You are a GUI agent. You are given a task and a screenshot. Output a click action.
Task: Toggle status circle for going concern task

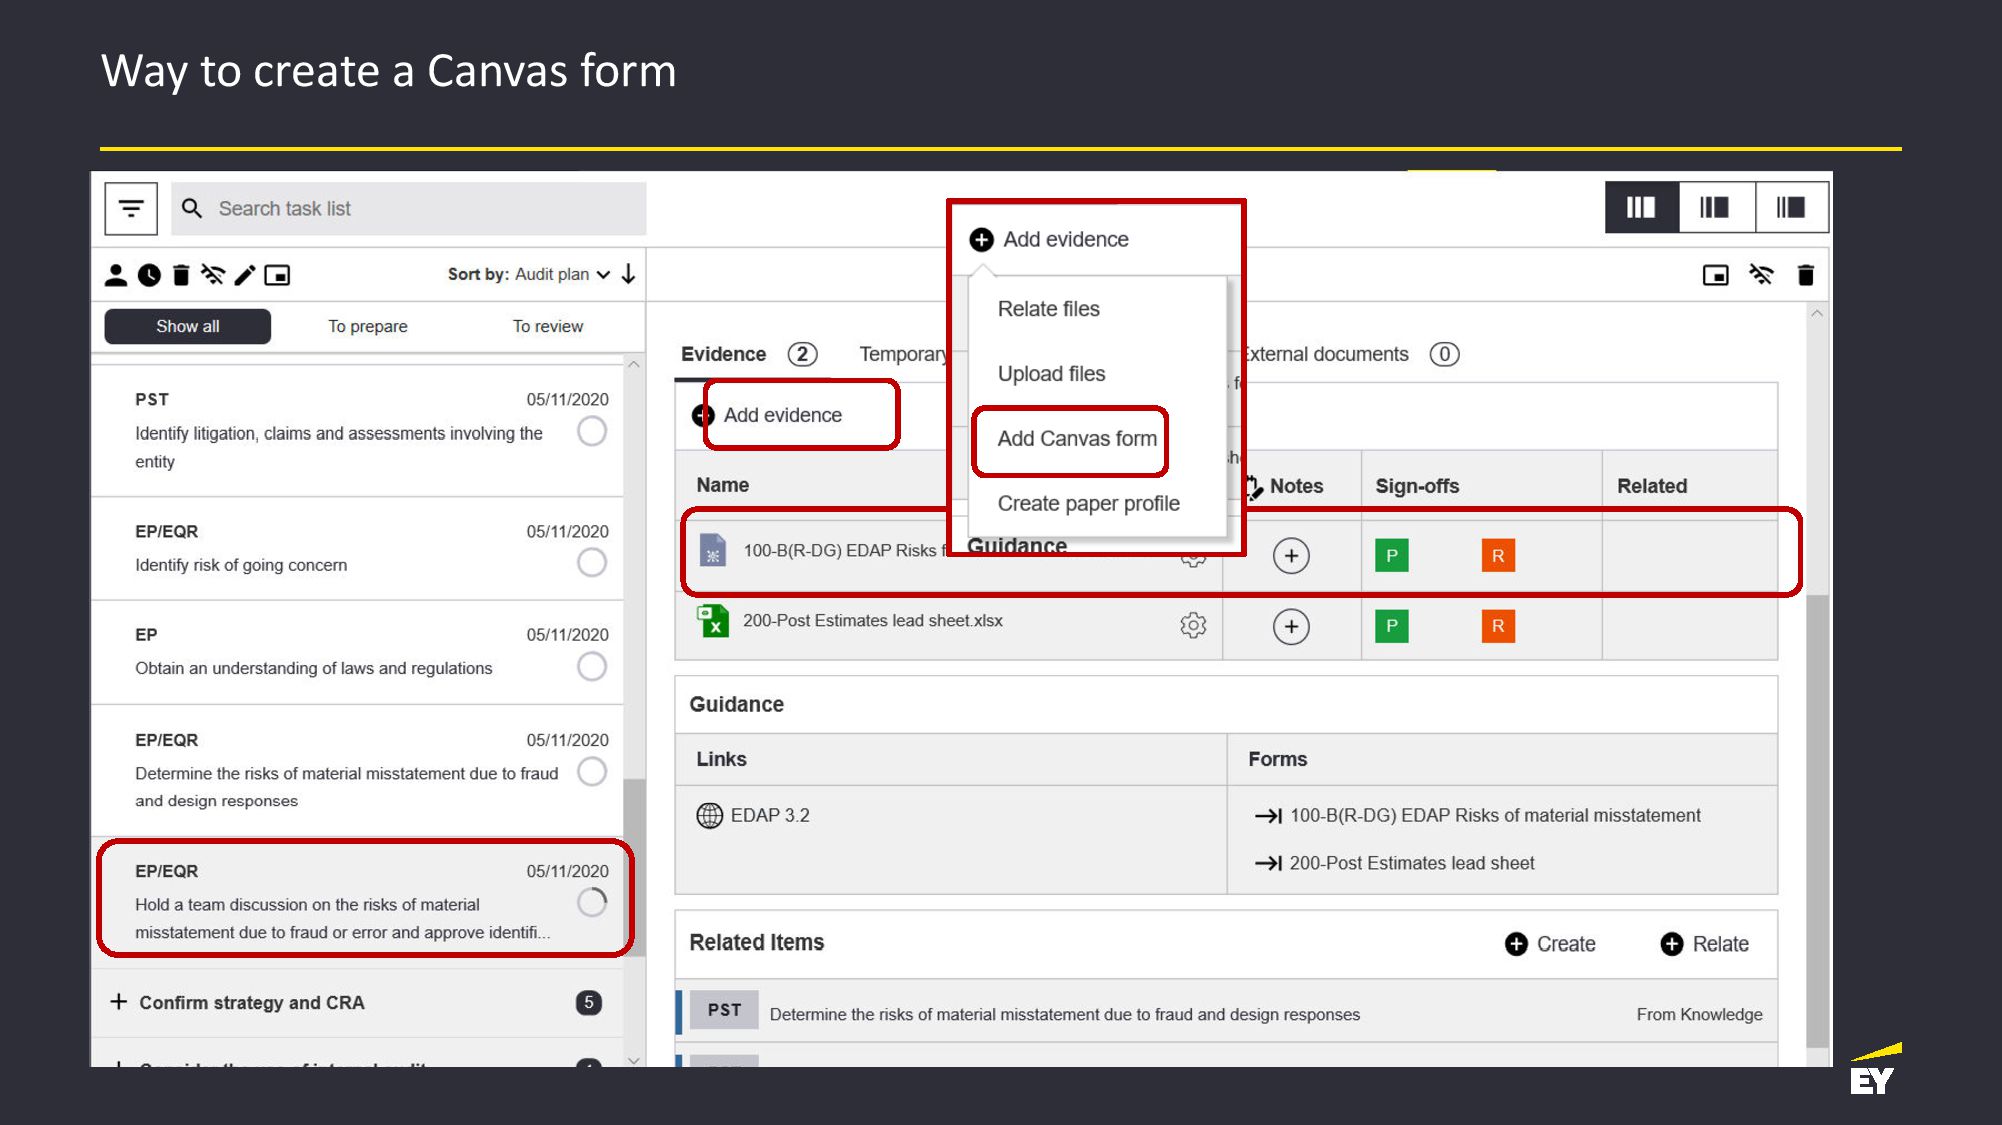click(592, 562)
